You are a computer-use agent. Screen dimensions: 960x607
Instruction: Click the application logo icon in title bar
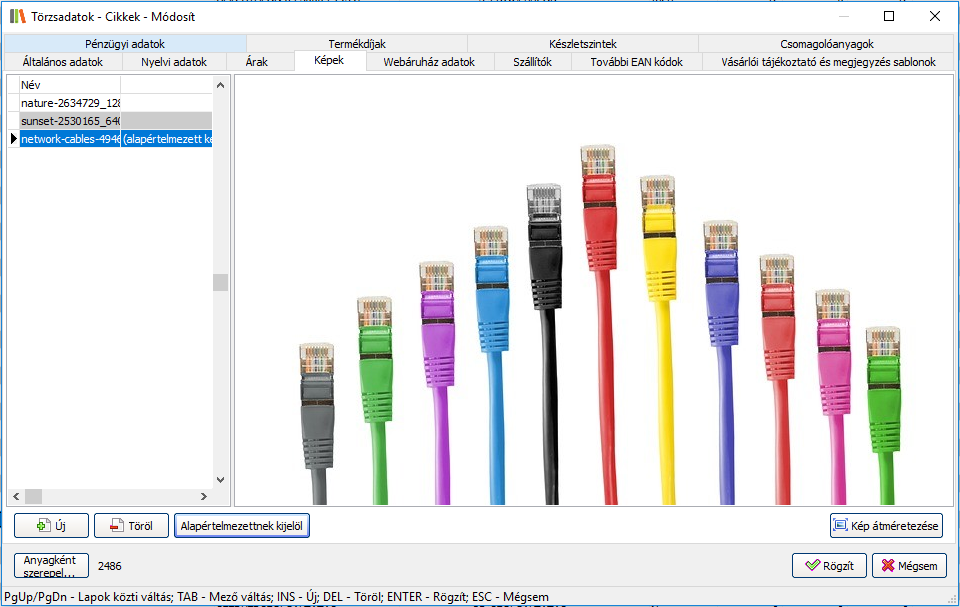click(x=17, y=17)
